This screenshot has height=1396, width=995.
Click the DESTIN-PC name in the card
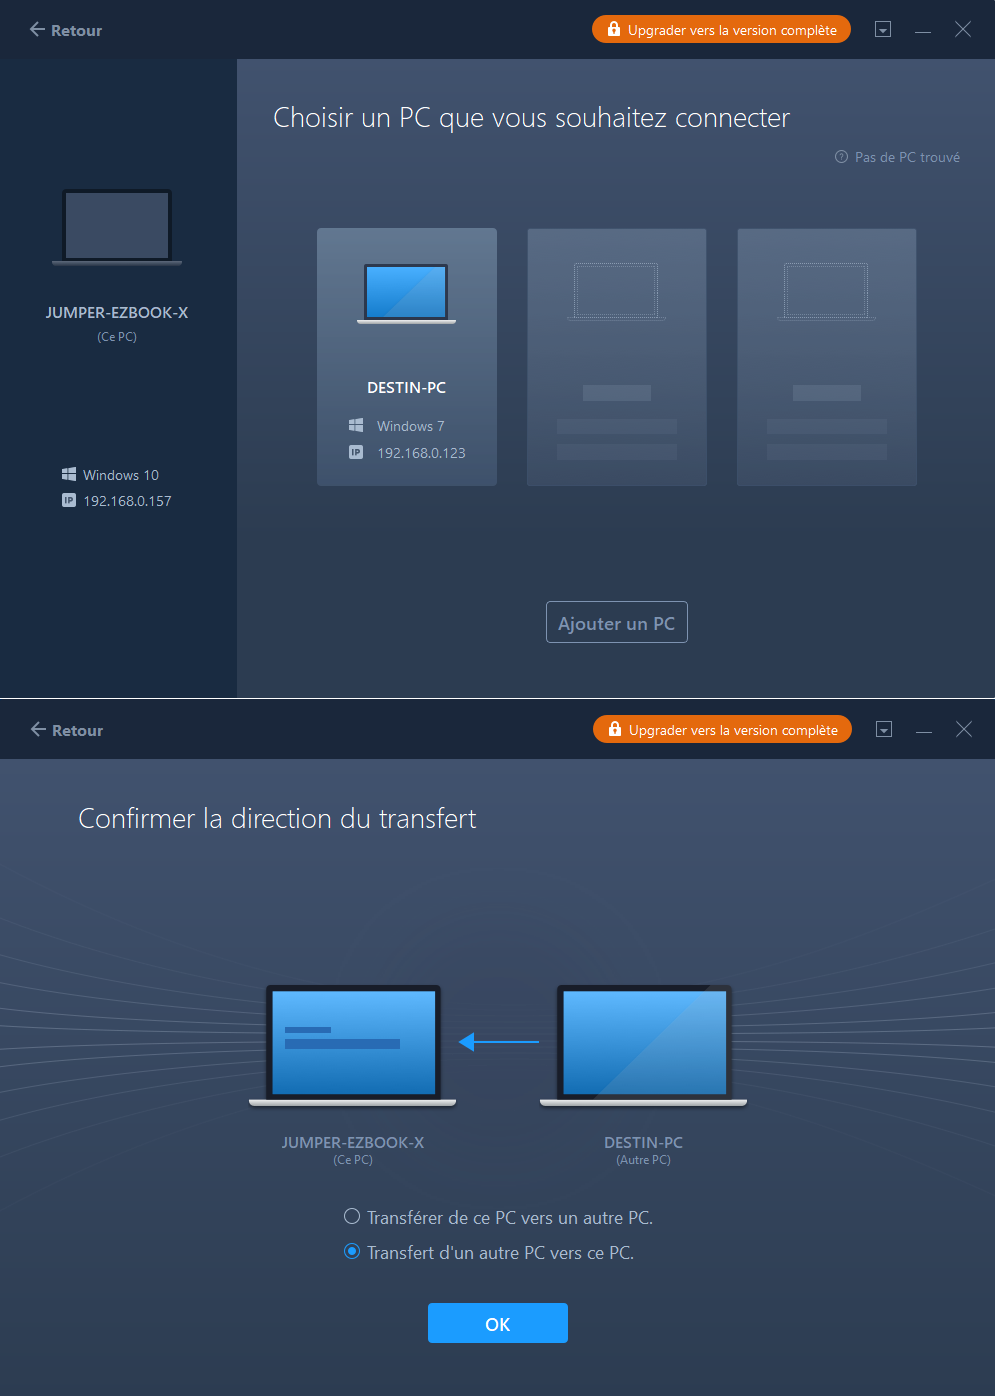coord(406,387)
